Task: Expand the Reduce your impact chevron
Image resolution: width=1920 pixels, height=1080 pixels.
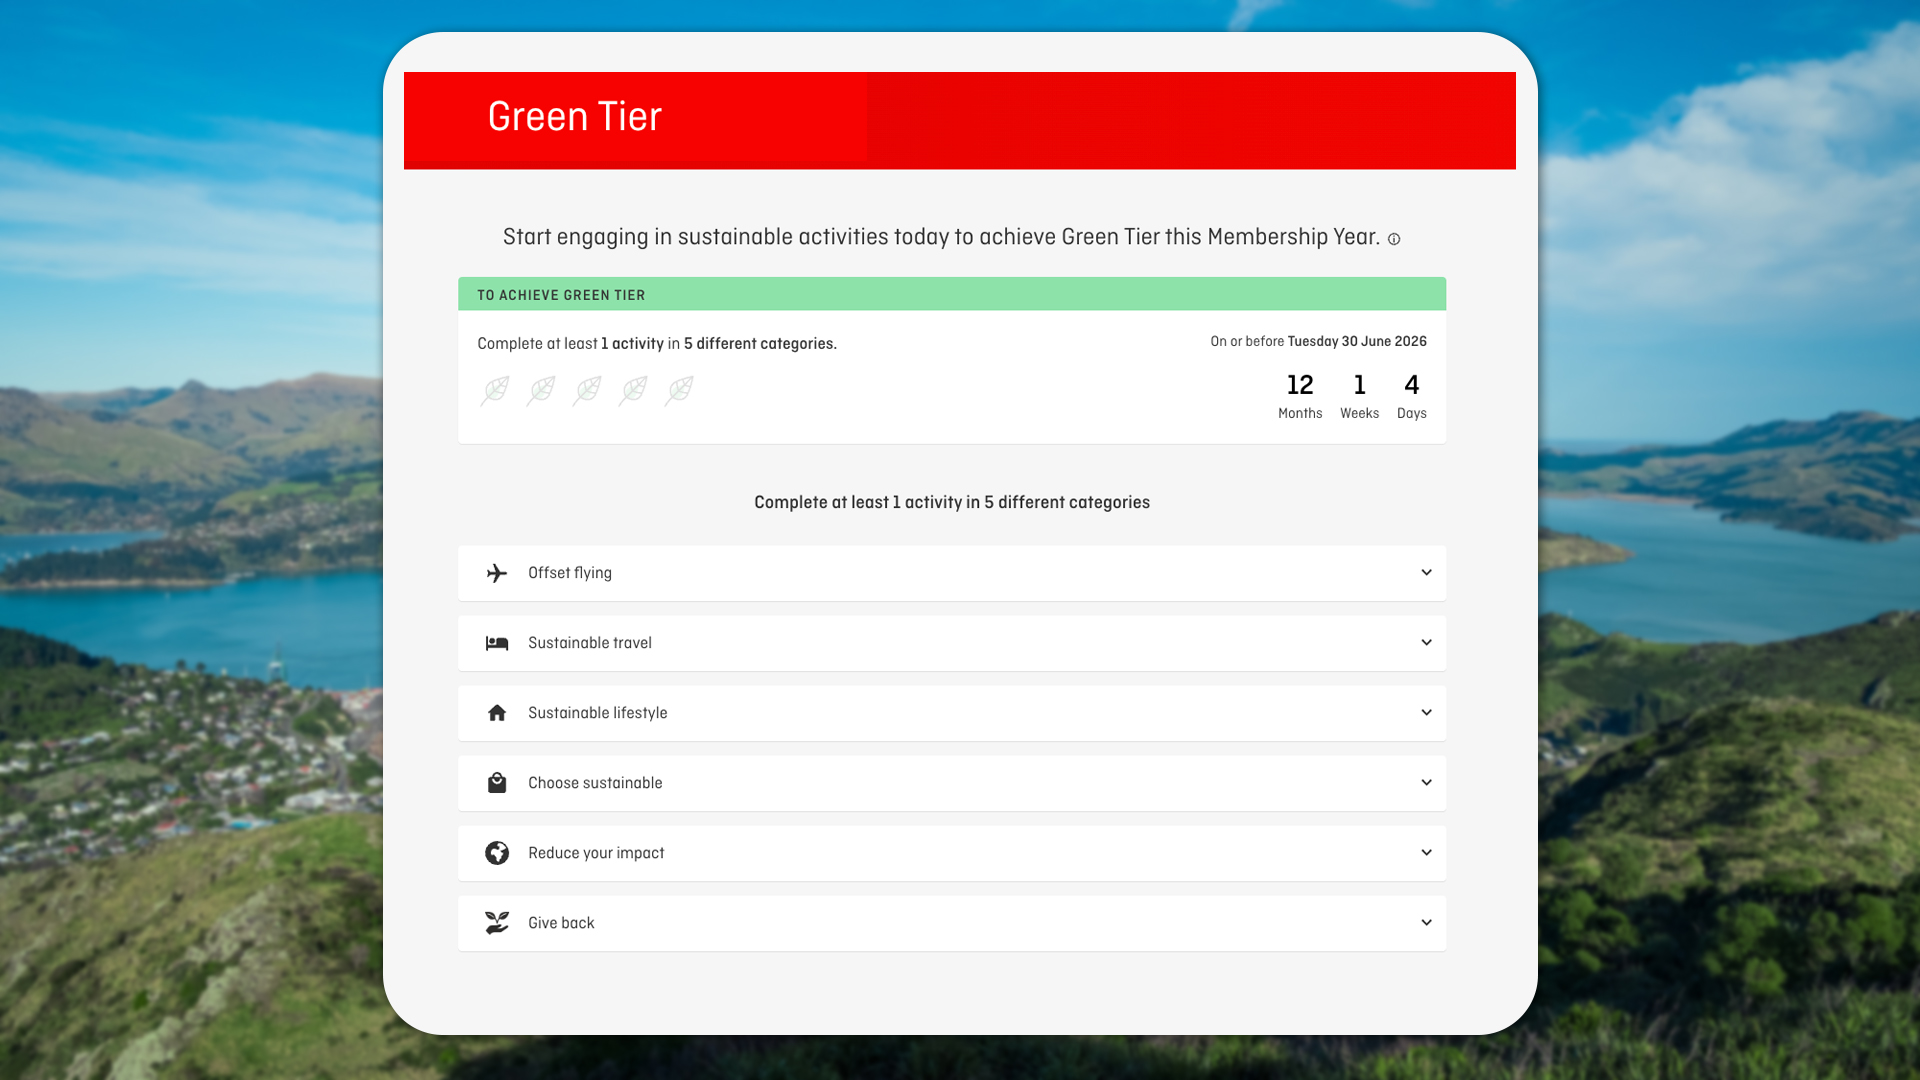Action: [1426, 853]
